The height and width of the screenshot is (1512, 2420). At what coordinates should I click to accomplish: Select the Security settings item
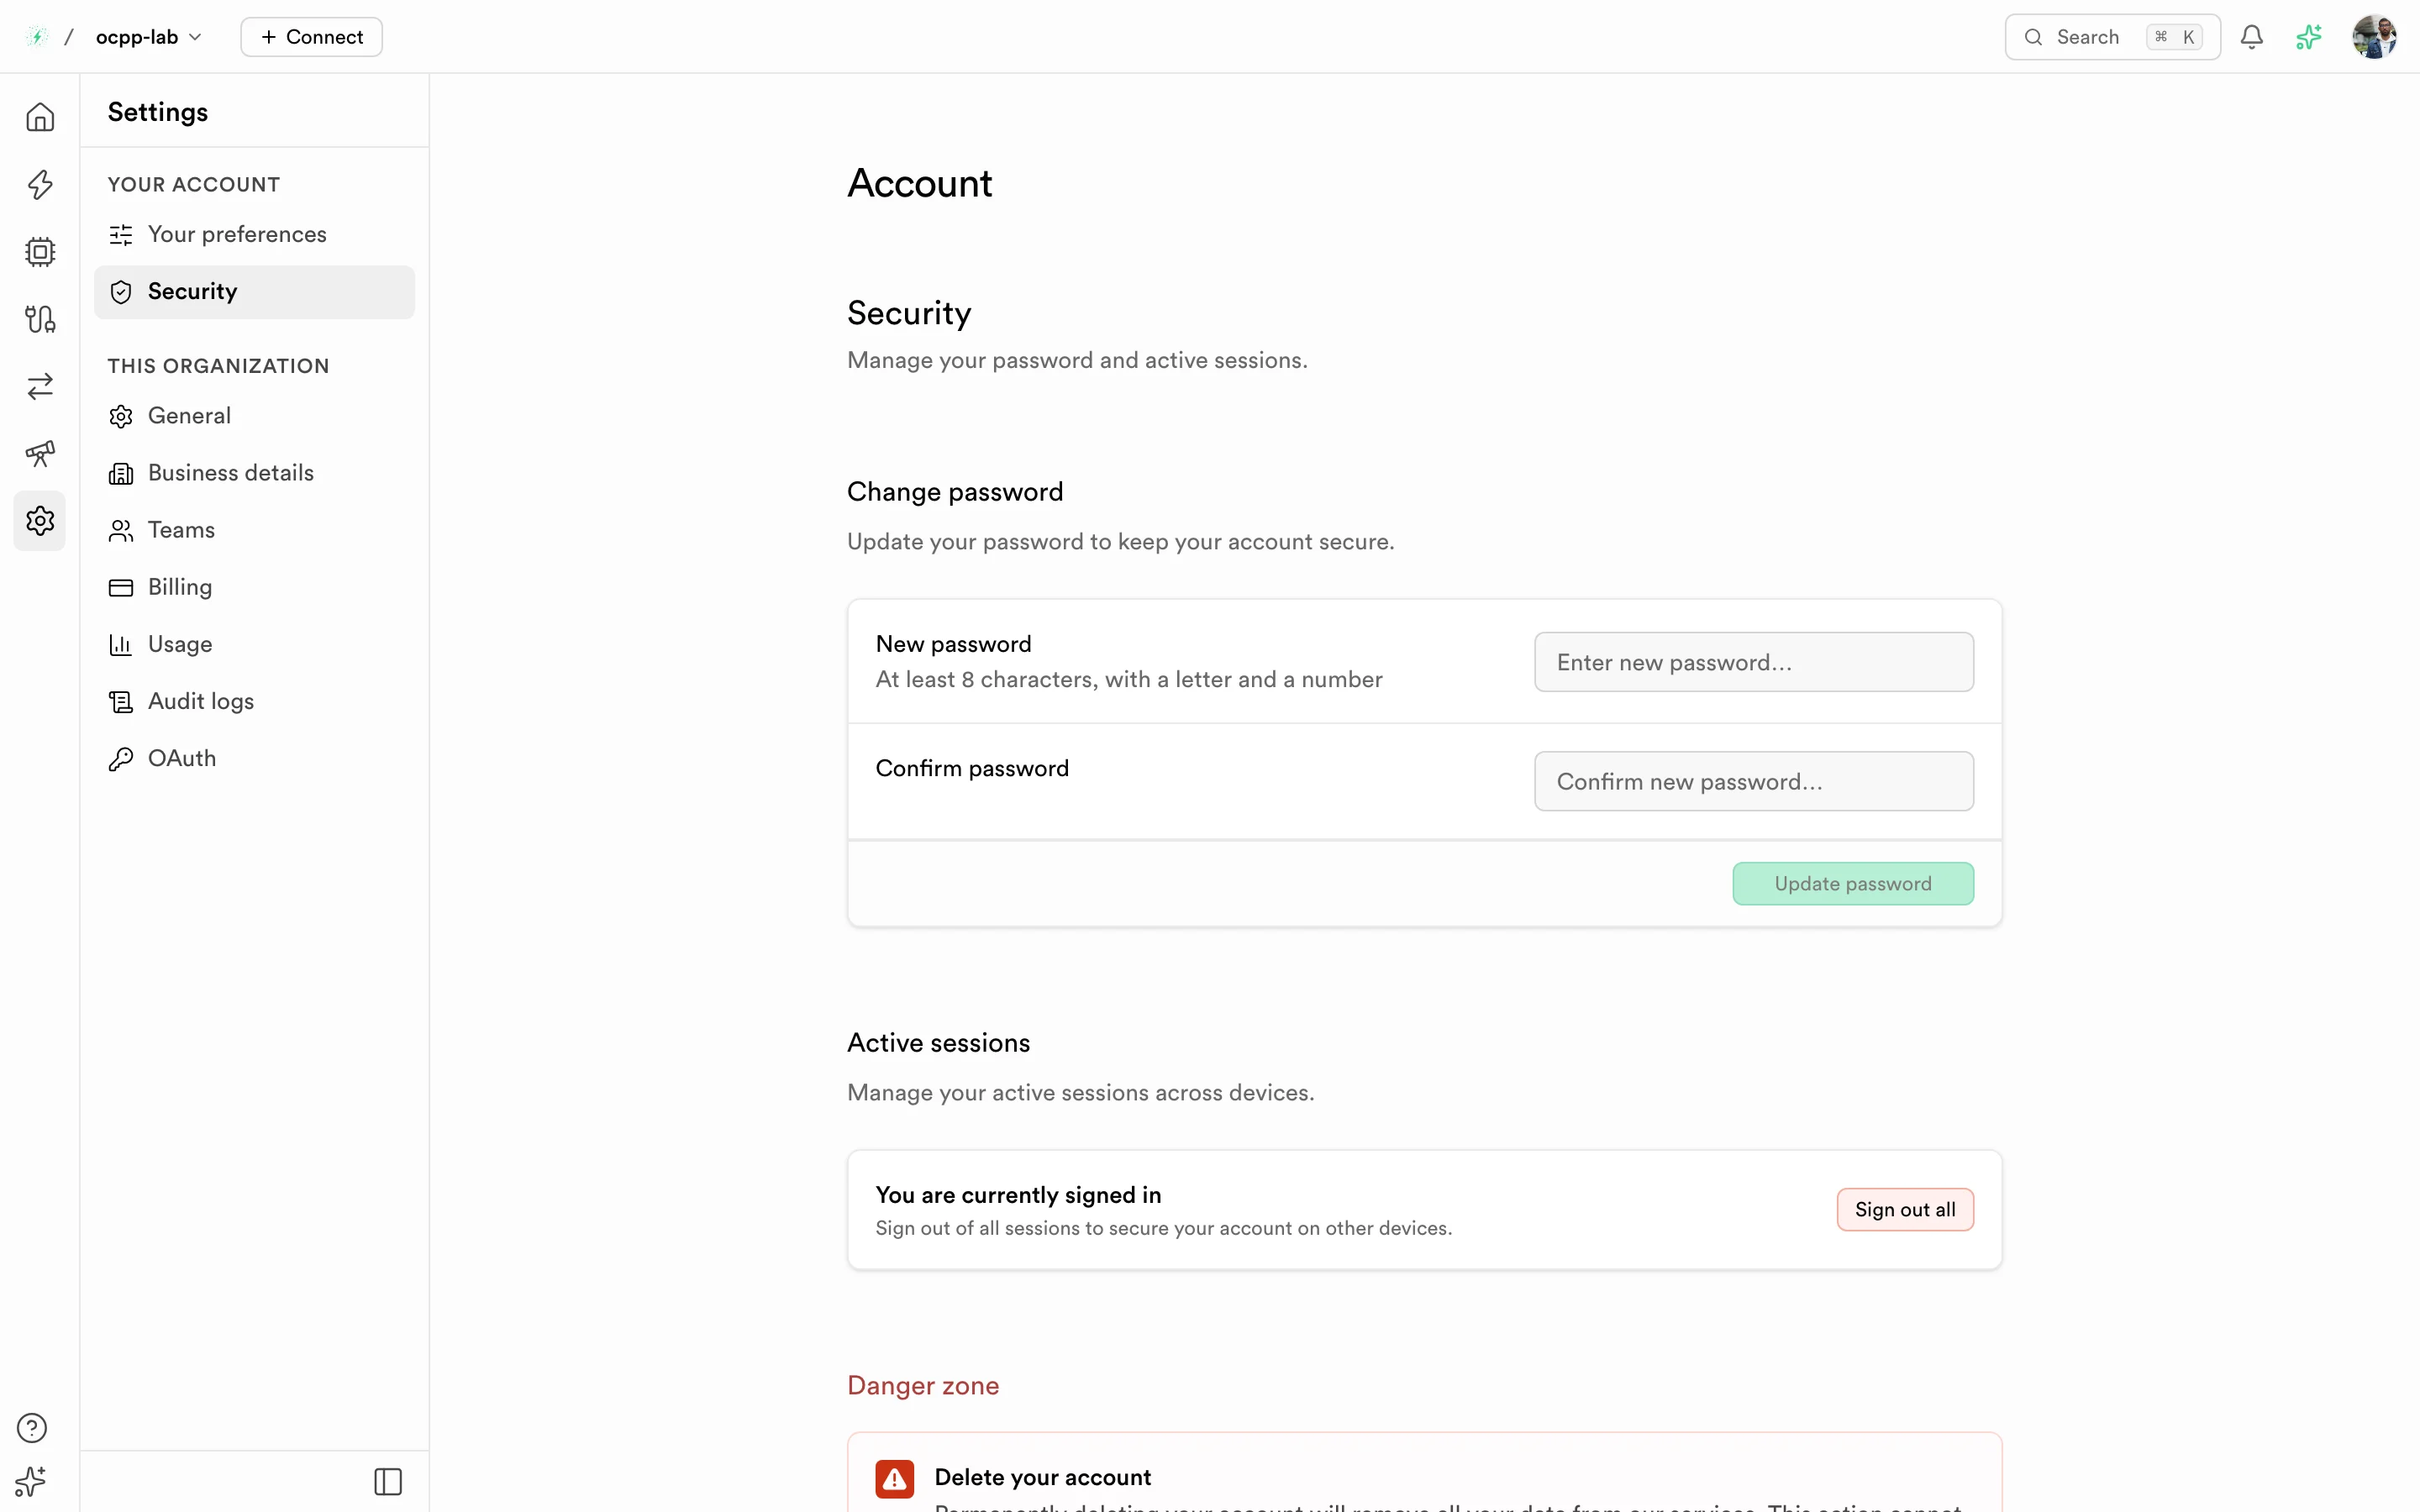[x=254, y=292]
